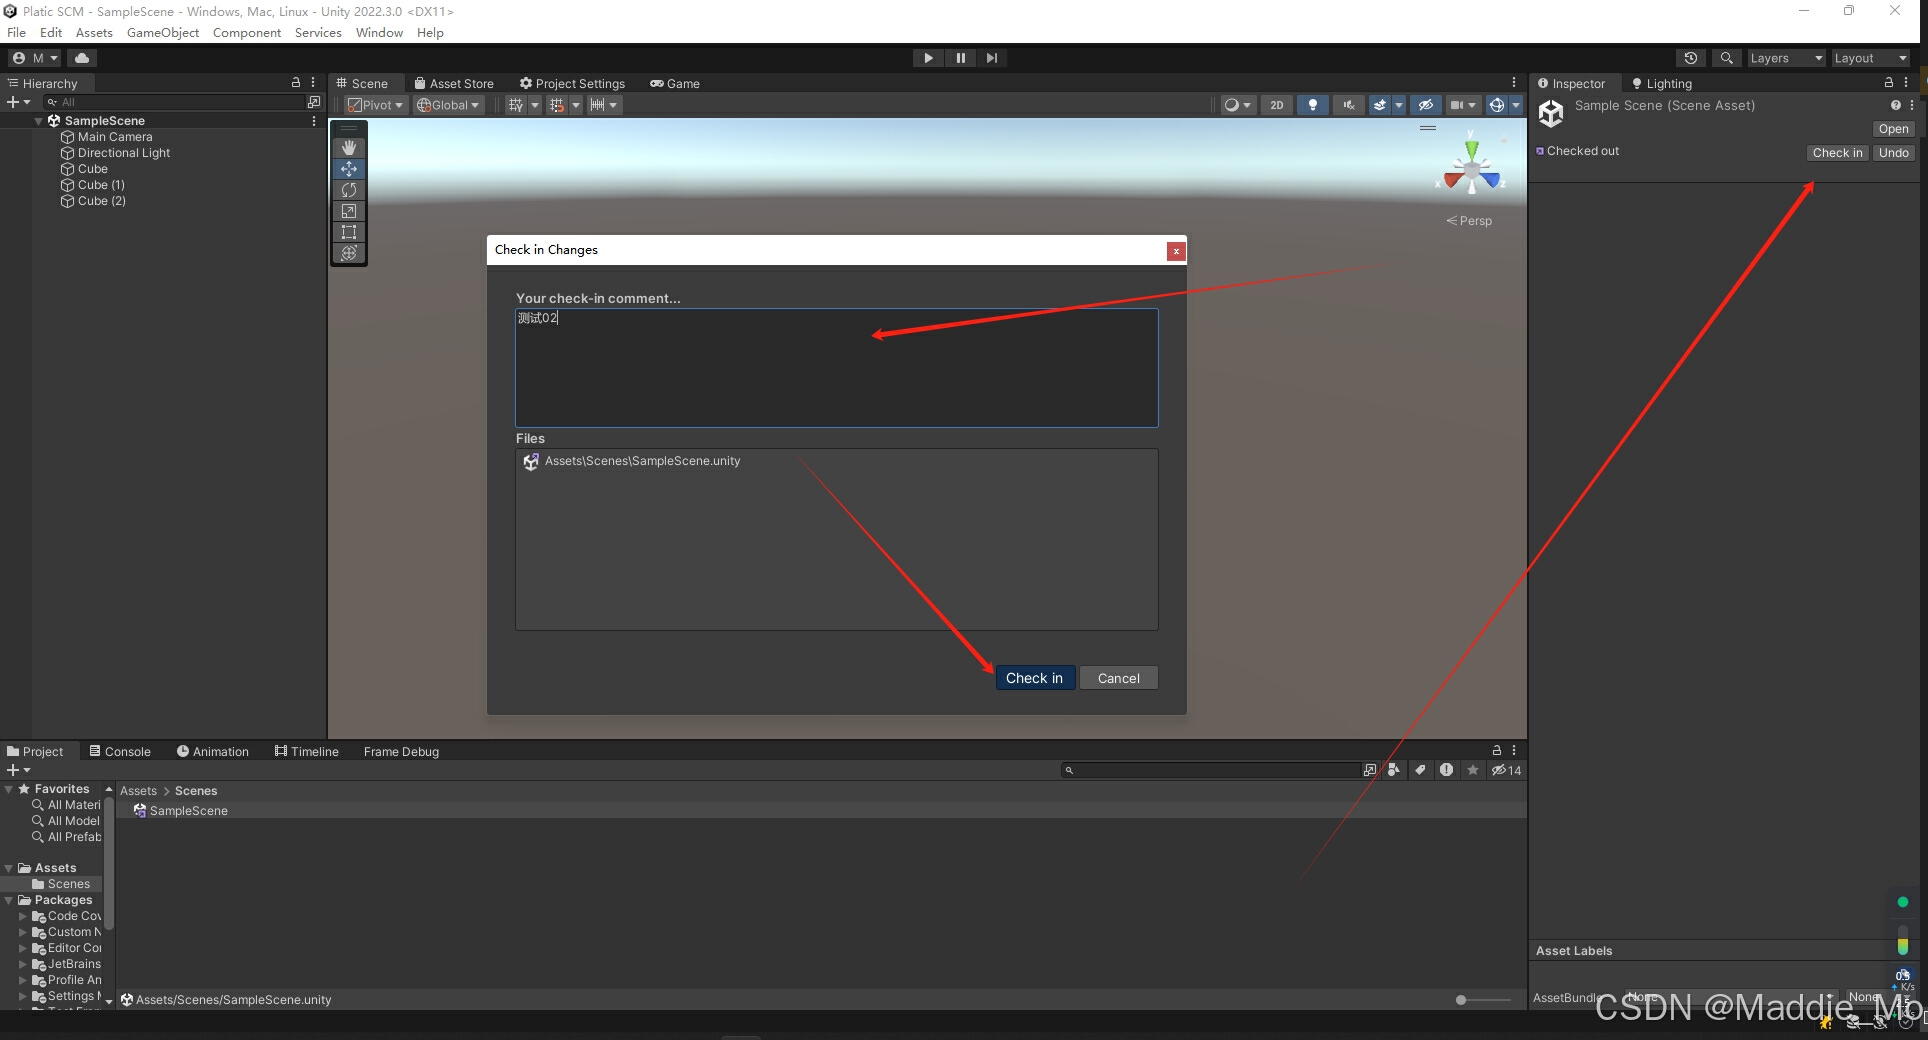Open the Layout dropdown
Viewport: 1928px width, 1040px height.
click(x=1870, y=58)
